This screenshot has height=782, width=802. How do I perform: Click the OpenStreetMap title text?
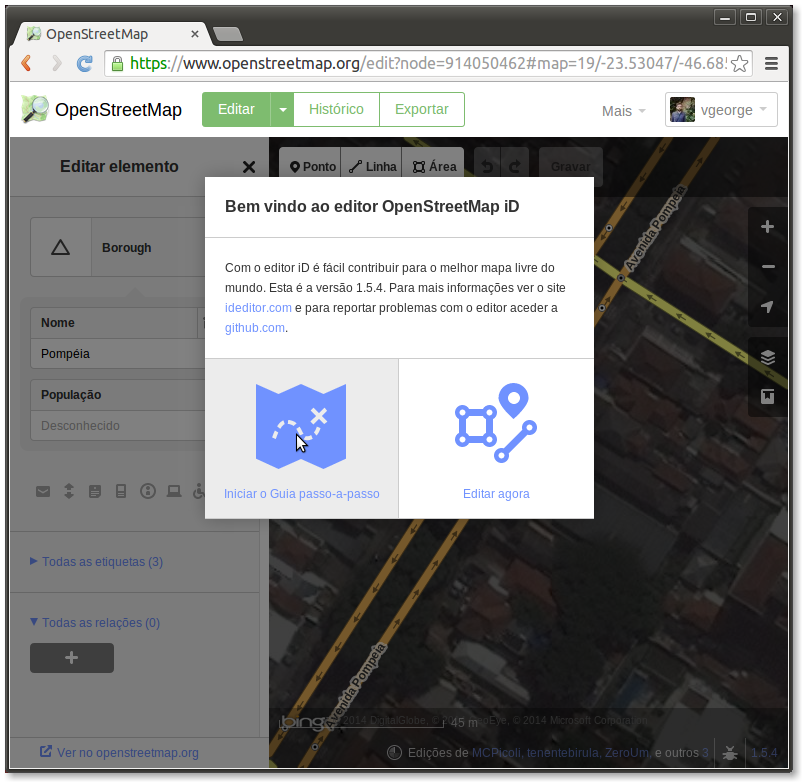(118, 110)
